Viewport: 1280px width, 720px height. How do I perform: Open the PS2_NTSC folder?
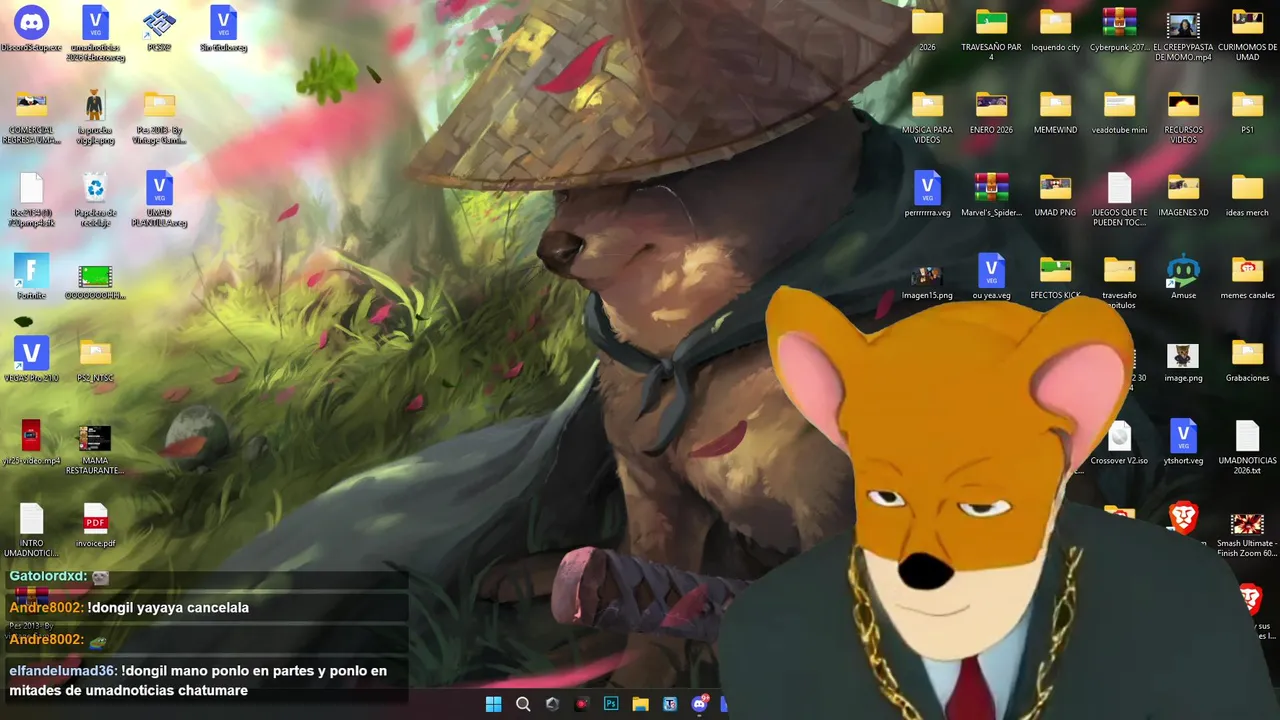[95, 354]
